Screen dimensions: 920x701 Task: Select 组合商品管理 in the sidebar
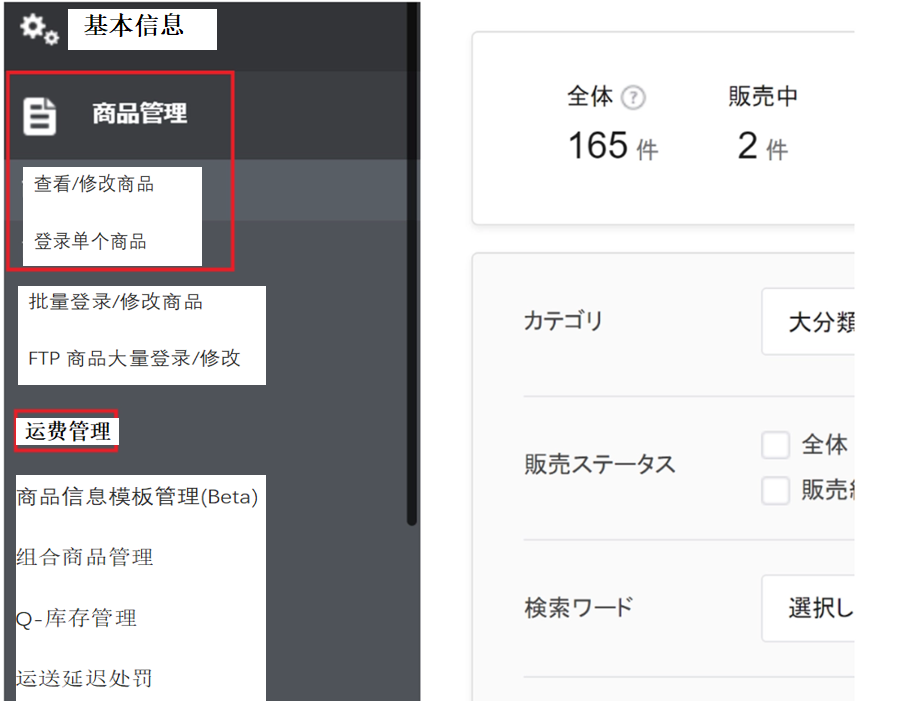pyautogui.click(x=82, y=557)
